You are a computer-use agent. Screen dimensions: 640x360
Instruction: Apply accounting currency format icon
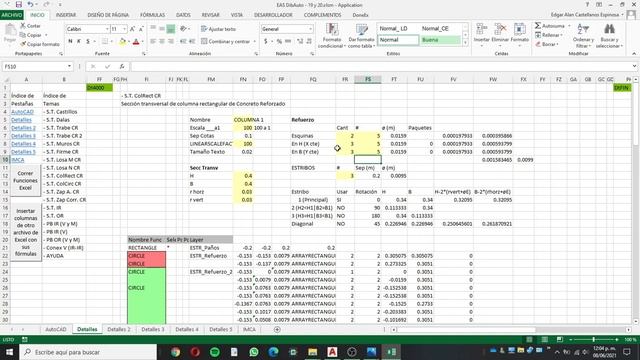coord(266,41)
